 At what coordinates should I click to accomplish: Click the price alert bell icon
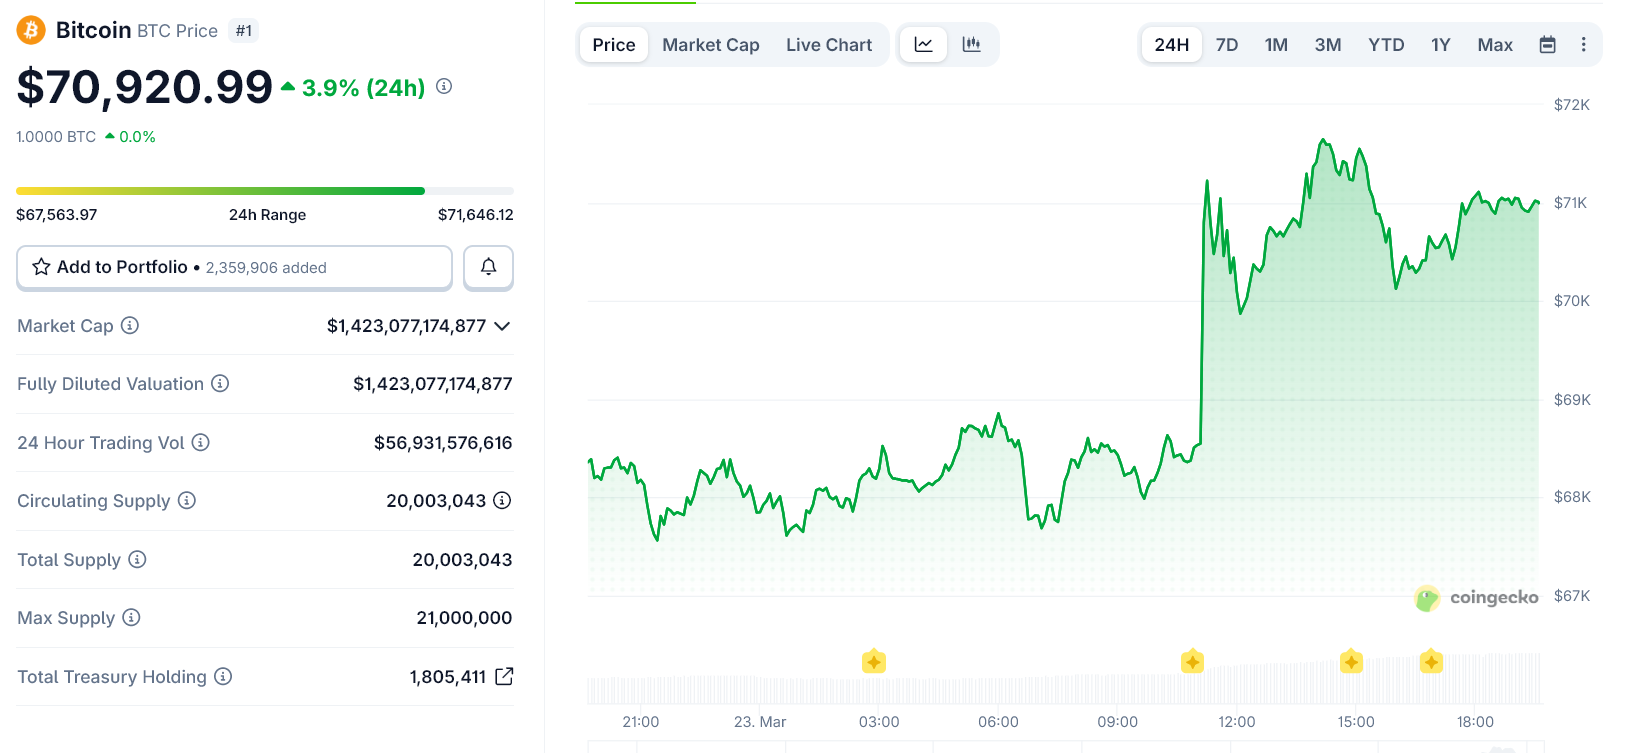pyautogui.click(x=488, y=267)
